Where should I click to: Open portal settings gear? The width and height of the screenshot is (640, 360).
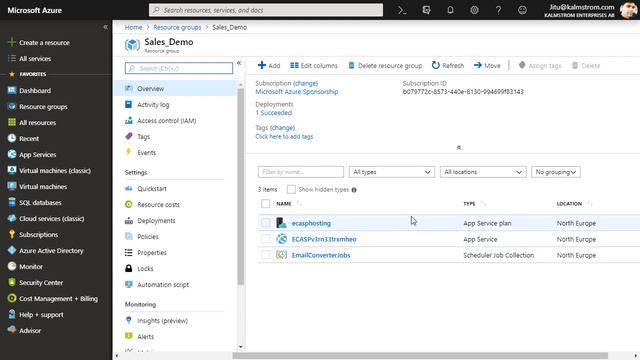click(474, 10)
